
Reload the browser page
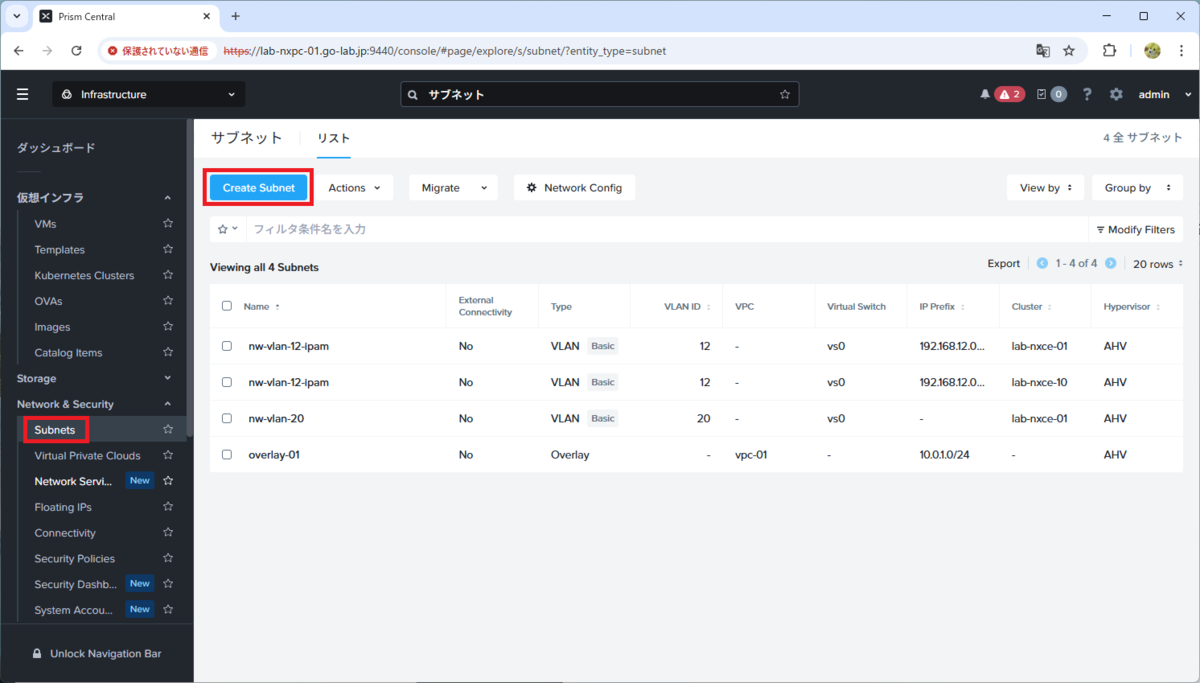point(76,50)
